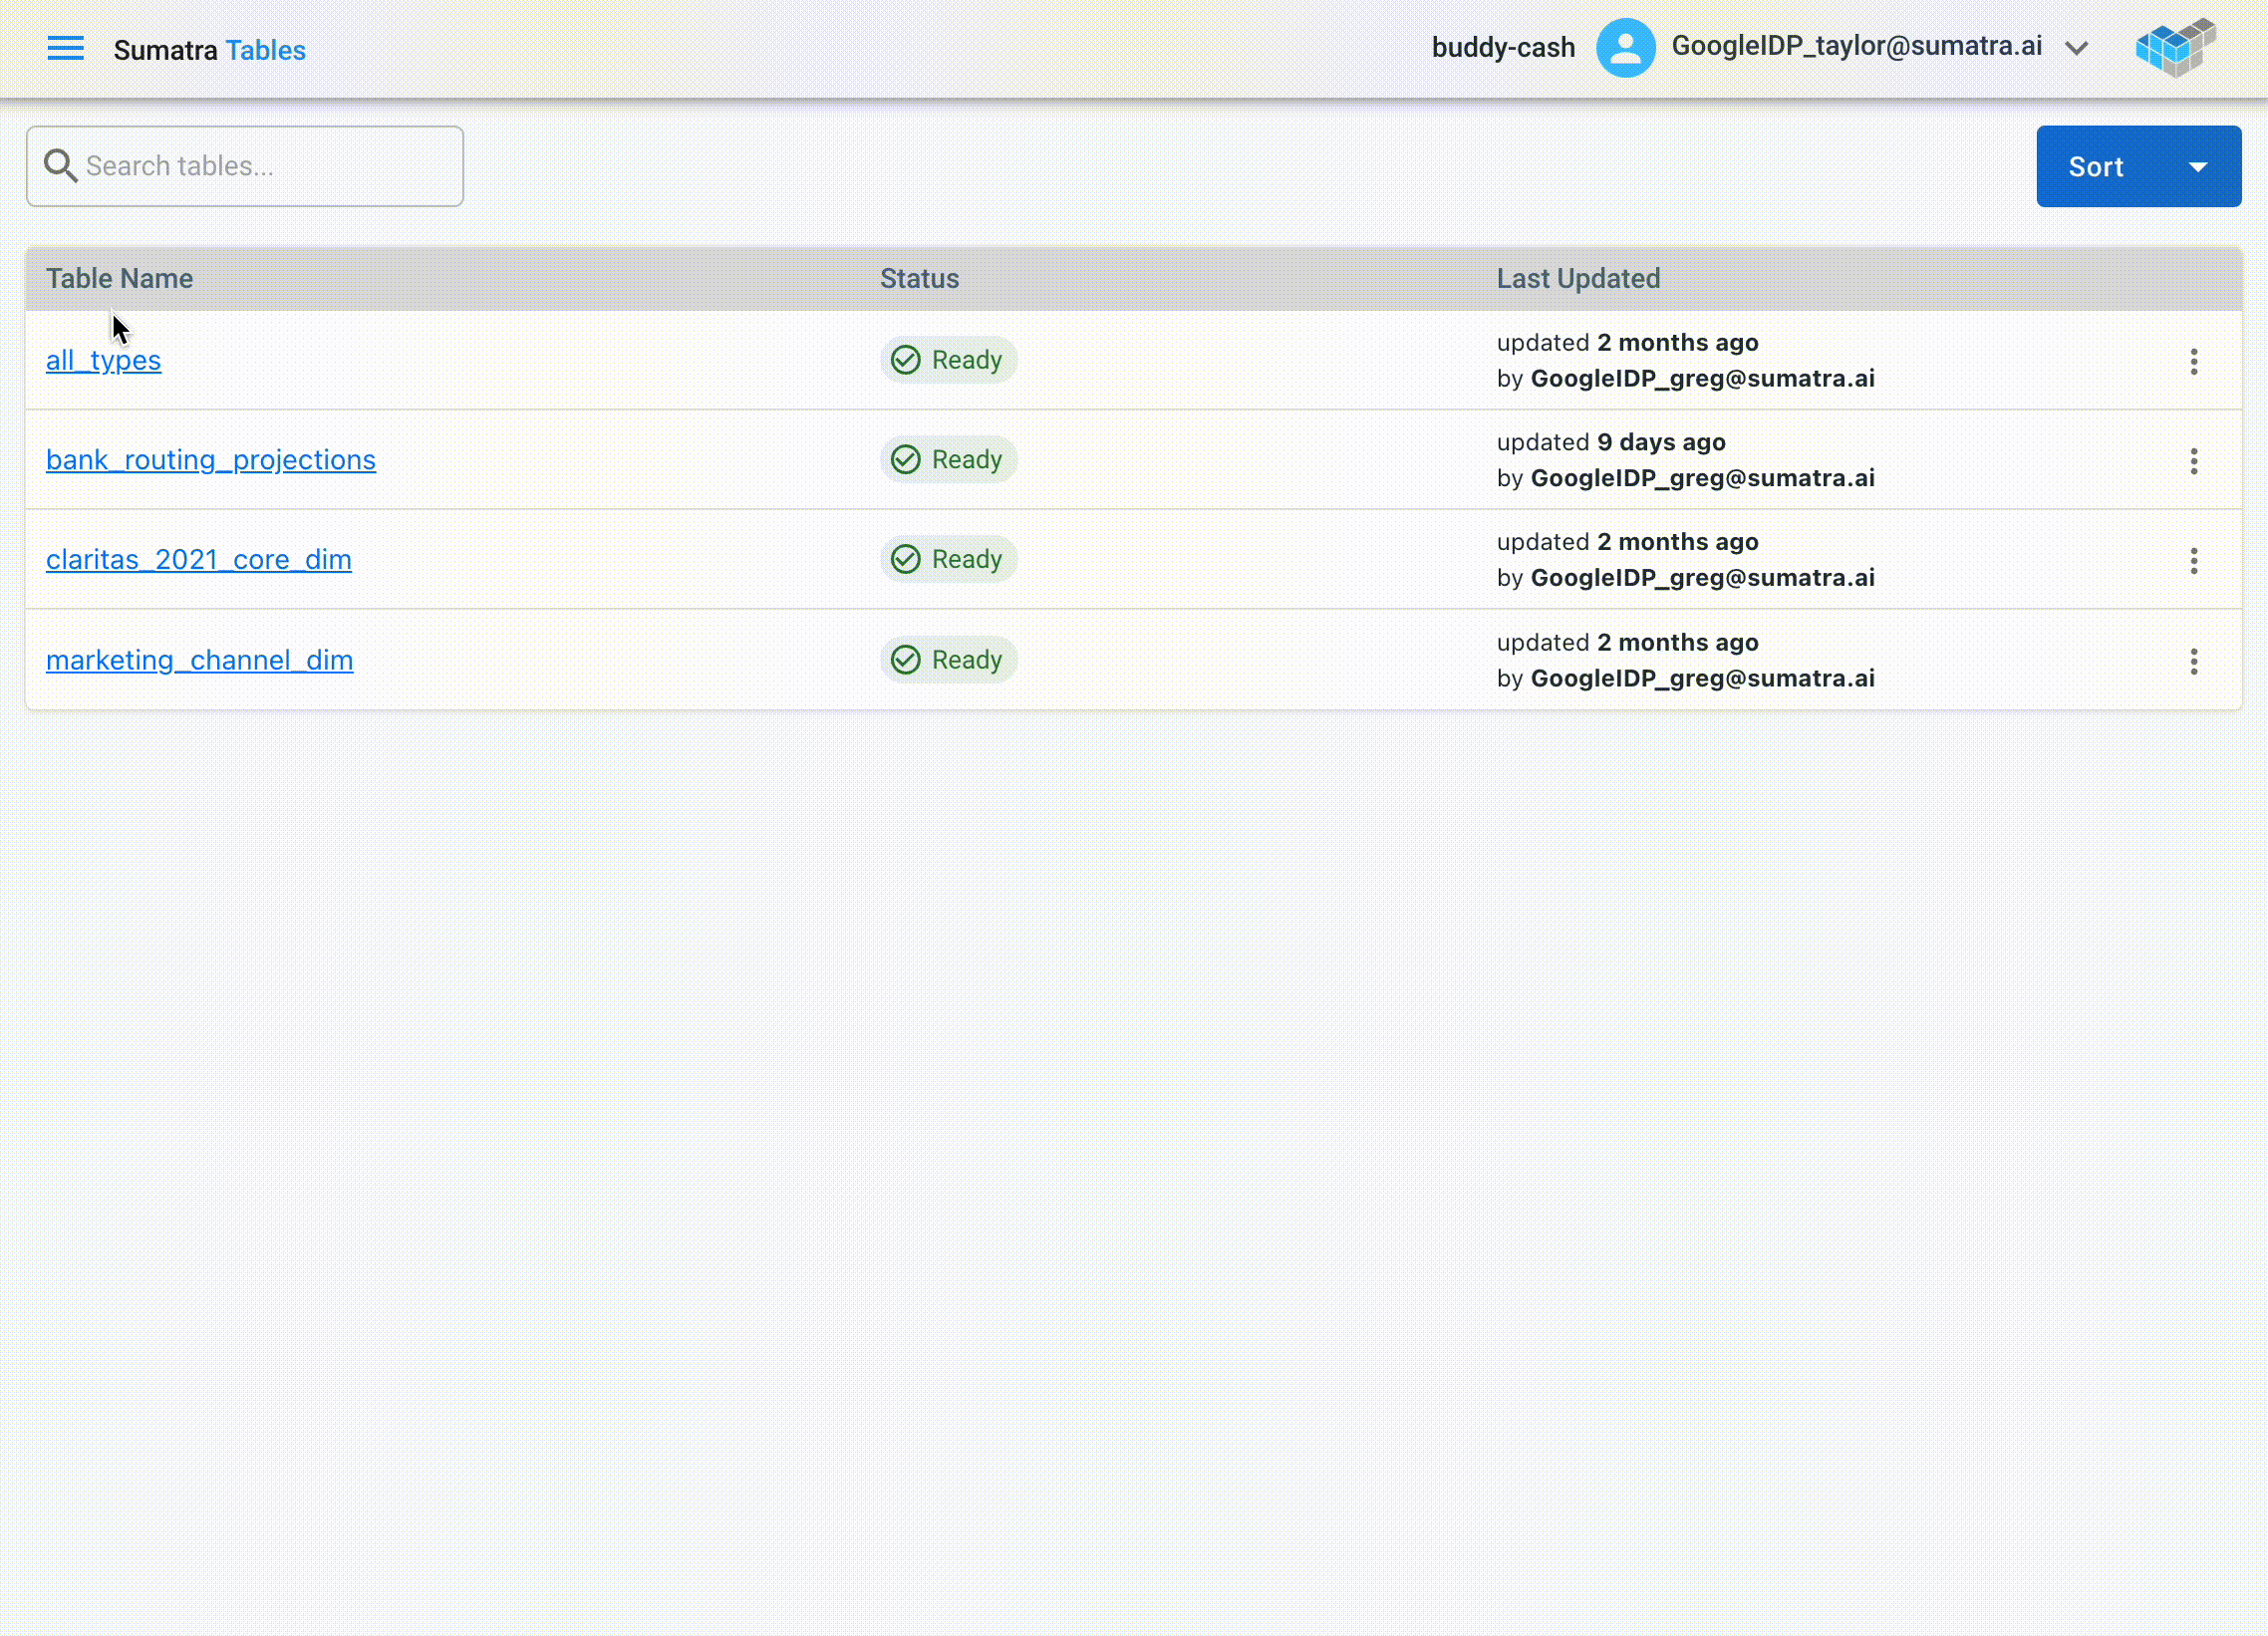Click the user avatar icon
This screenshot has width=2268, height=1636.
[x=1624, y=48]
